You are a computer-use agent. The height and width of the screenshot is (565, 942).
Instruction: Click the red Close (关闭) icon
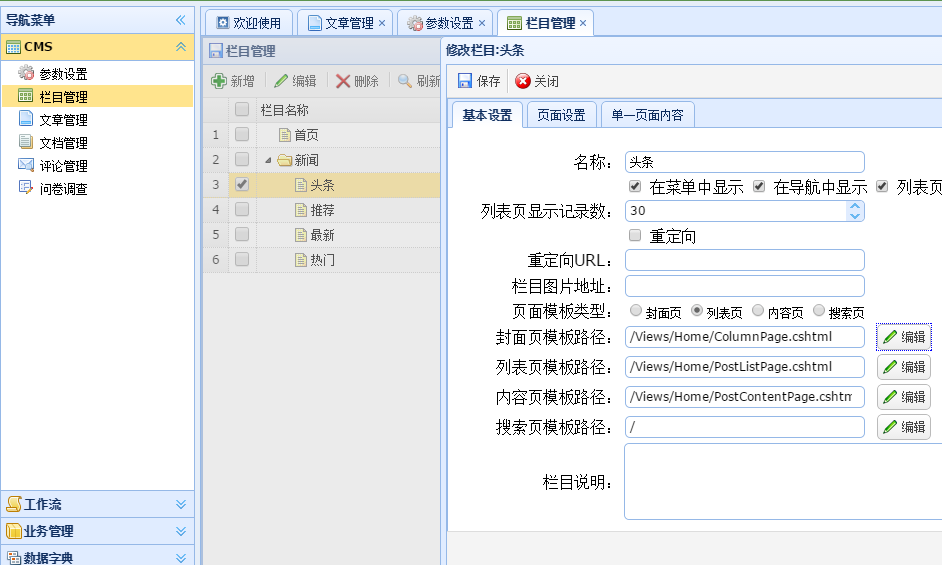pyautogui.click(x=523, y=81)
